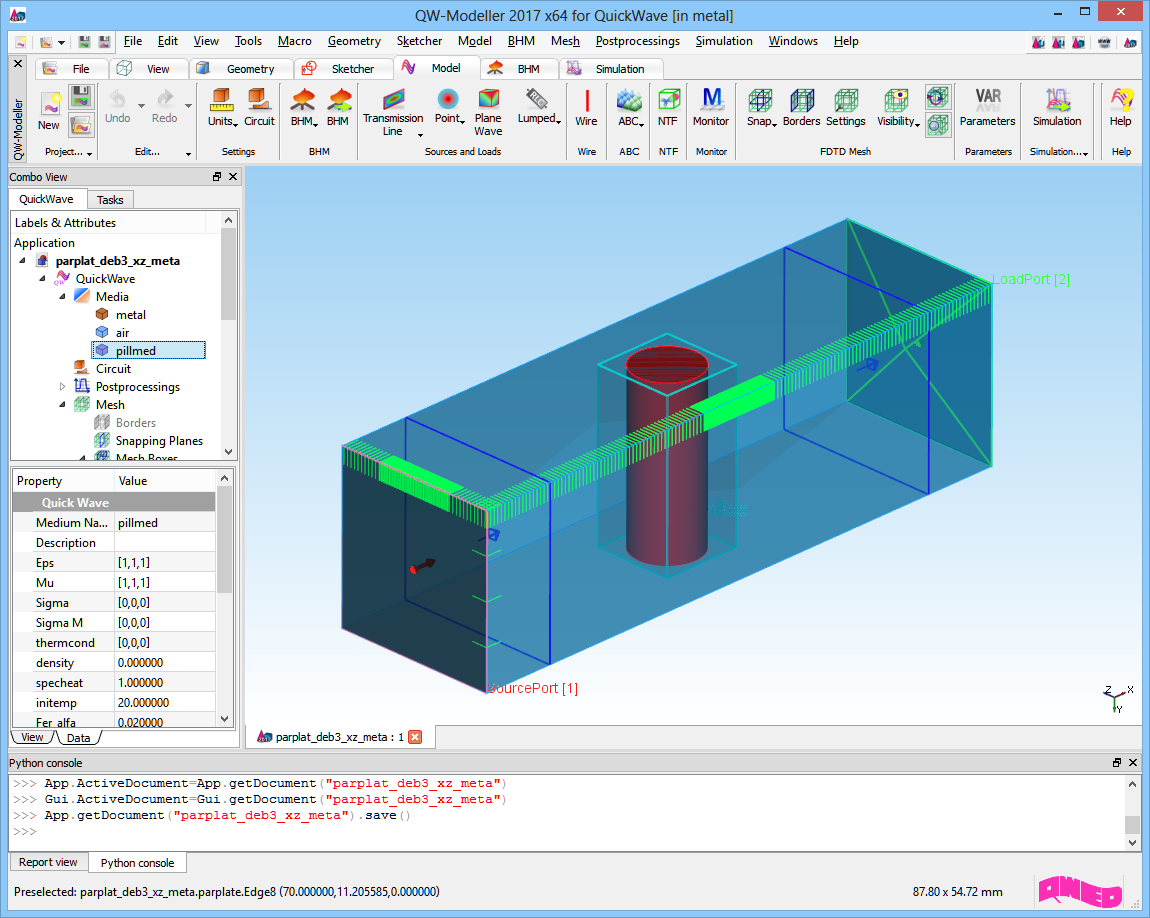Select the Wire tool
The image size is (1150, 918).
(x=586, y=107)
